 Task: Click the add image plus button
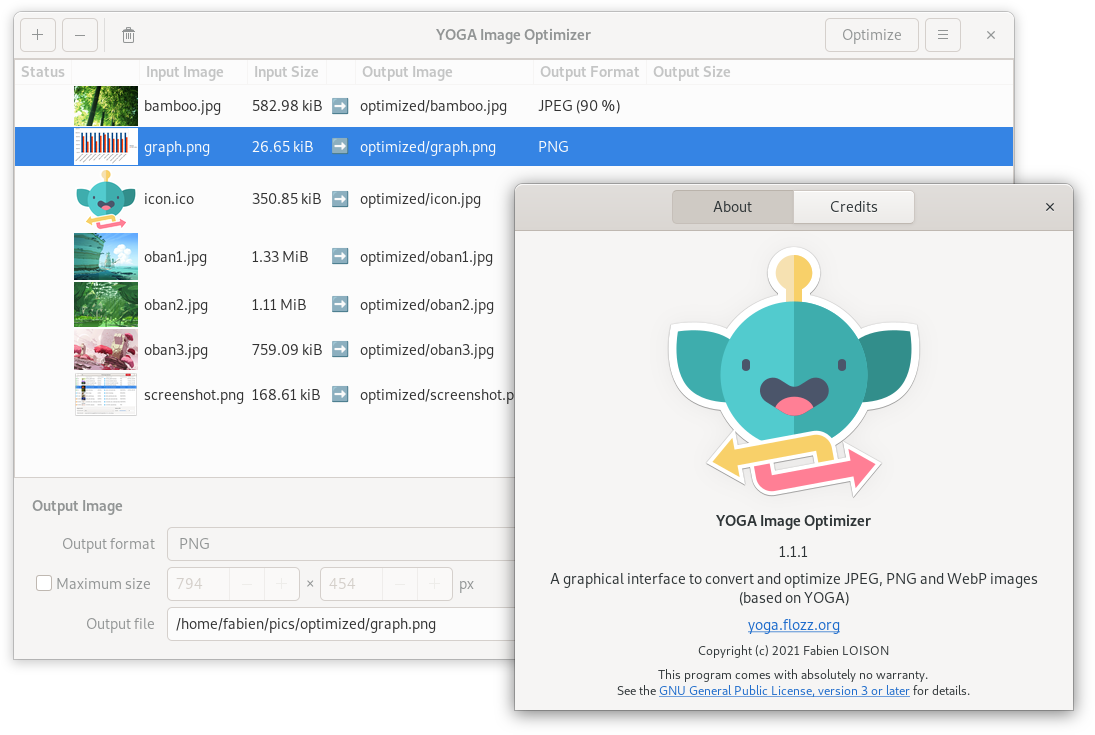click(x=38, y=35)
